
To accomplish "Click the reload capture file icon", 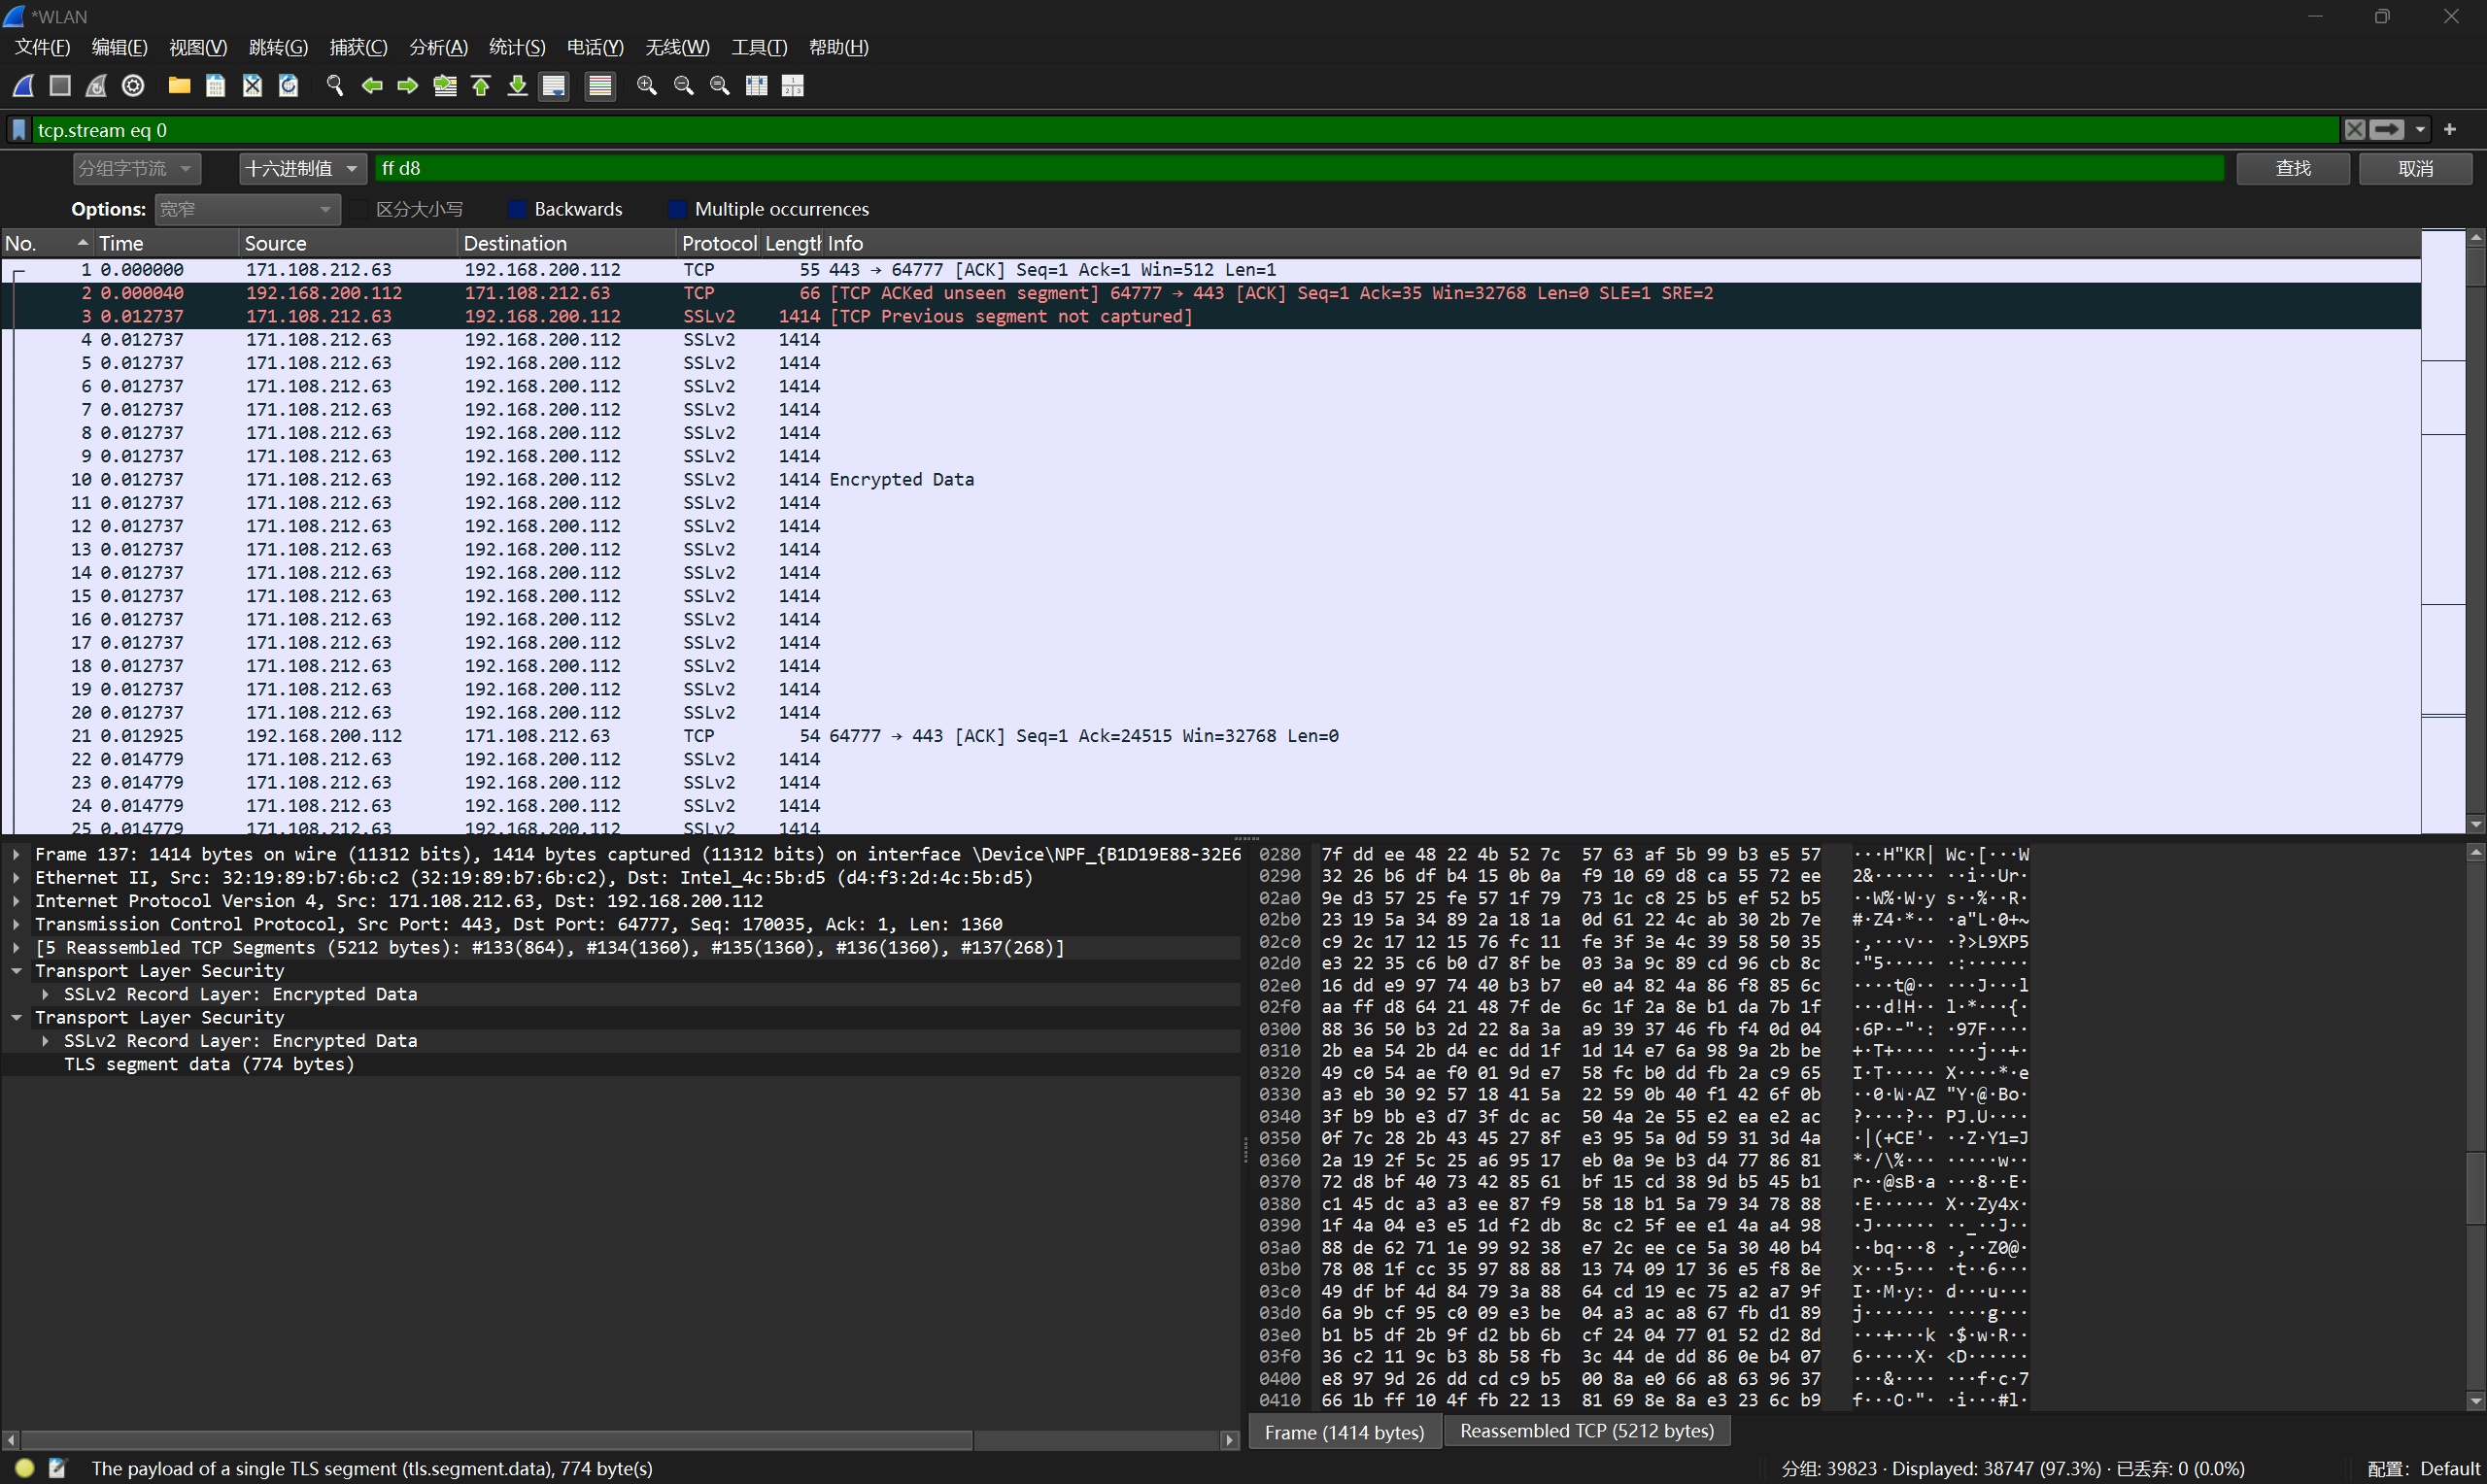I will (289, 86).
